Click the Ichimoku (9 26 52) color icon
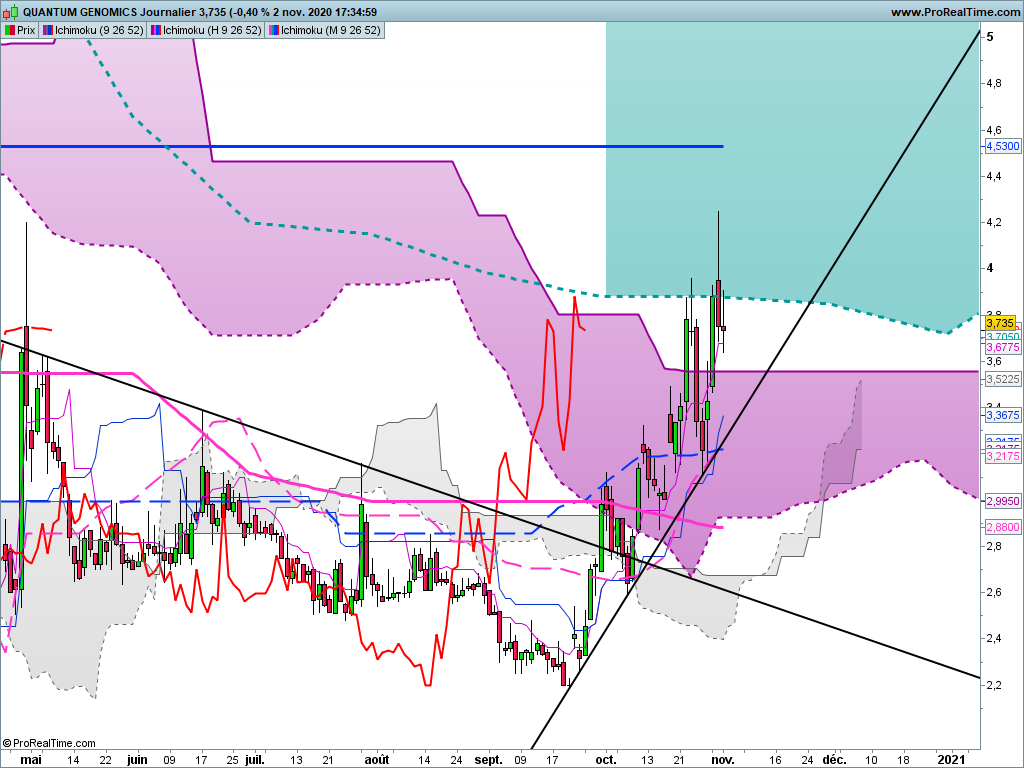The image size is (1024, 768). (48, 30)
